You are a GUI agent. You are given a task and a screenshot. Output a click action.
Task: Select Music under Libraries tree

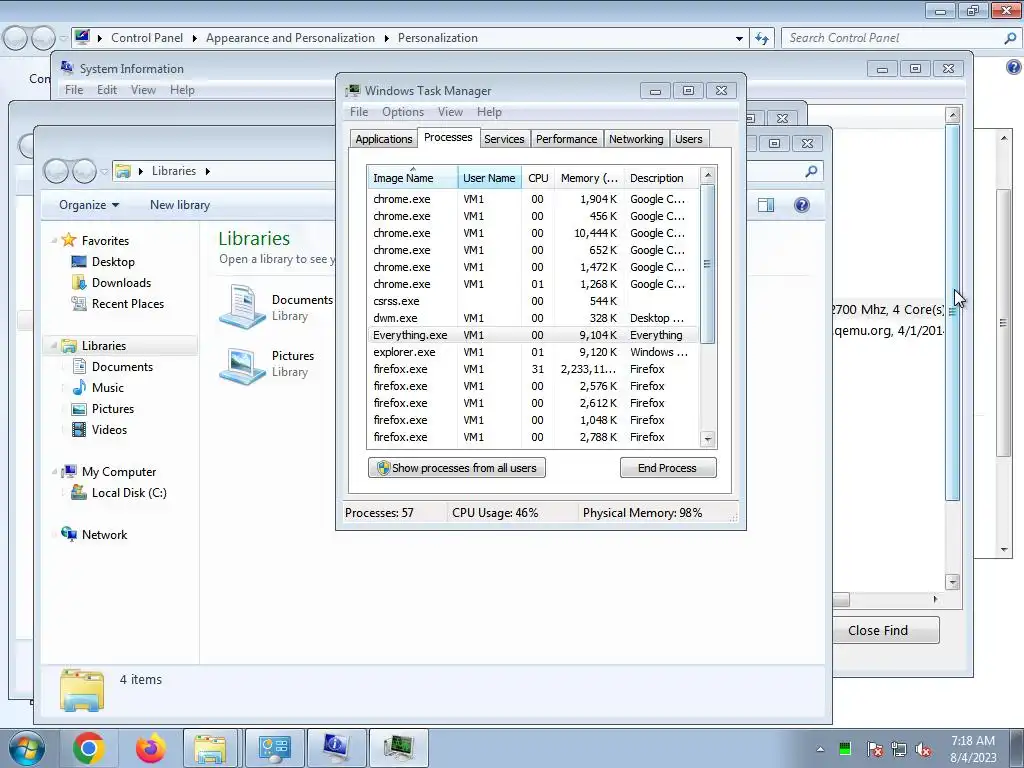tap(108, 388)
